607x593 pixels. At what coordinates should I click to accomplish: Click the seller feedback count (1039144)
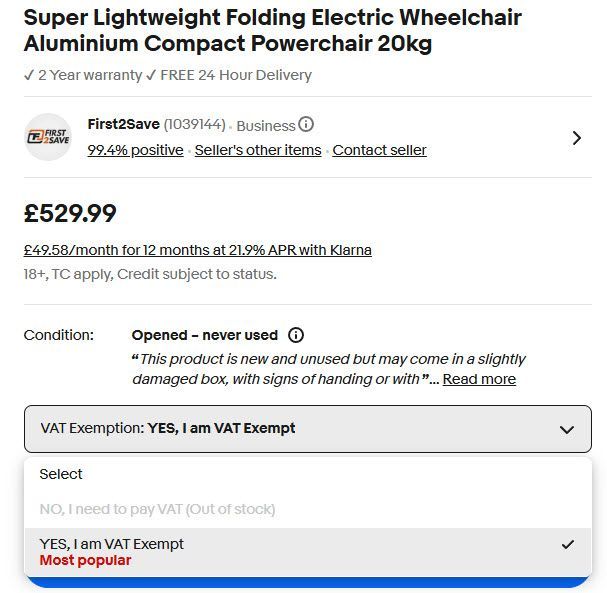point(195,125)
